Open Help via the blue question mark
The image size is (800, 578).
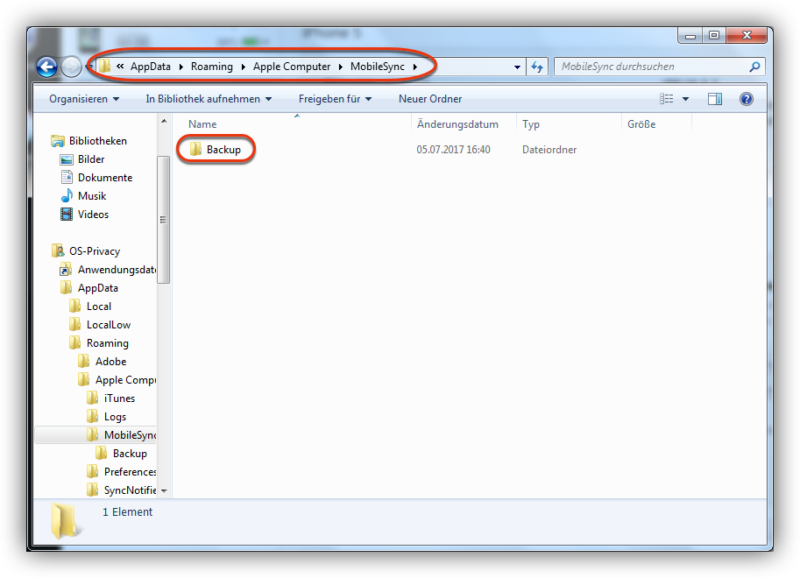(746, 99)
